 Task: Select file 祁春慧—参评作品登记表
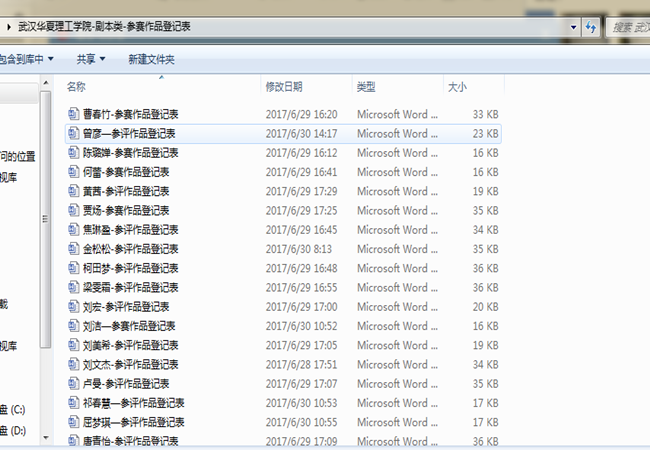point(133,403)
